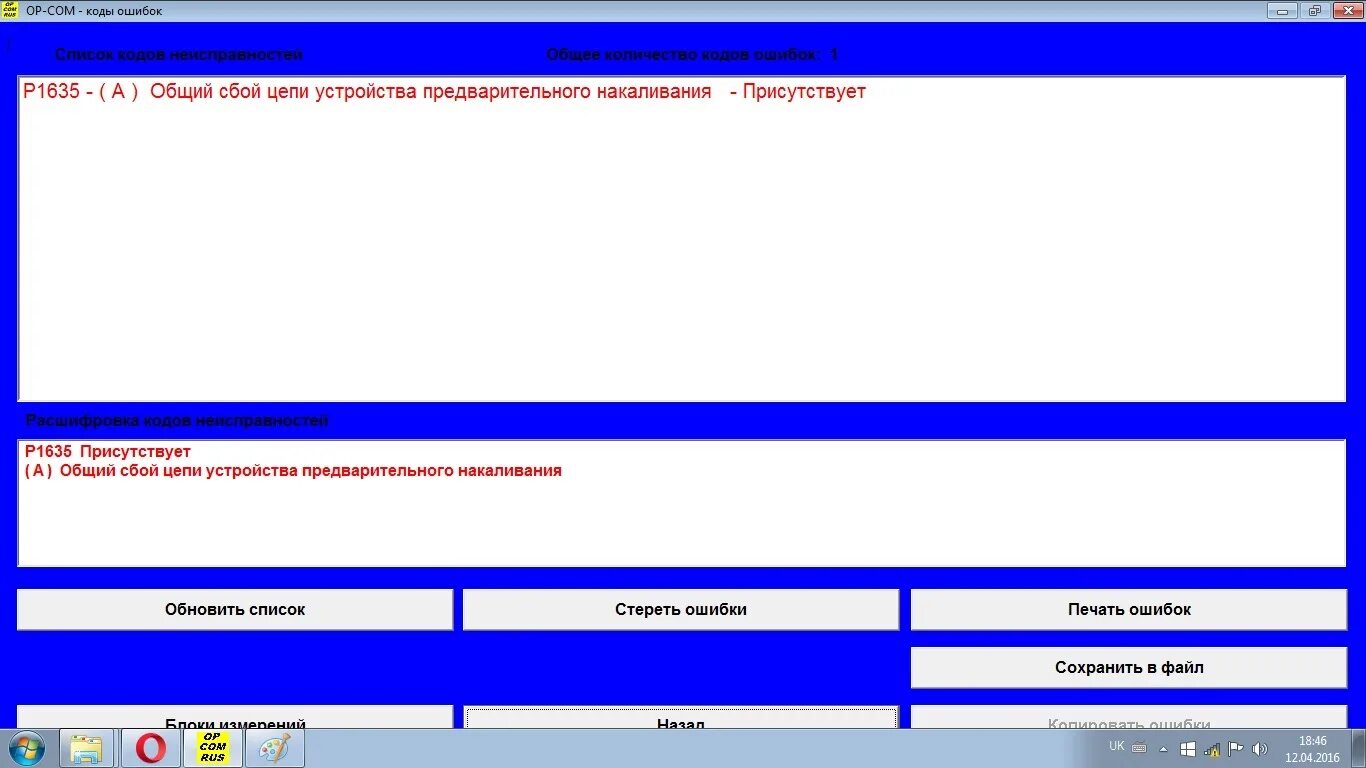Open the volume speaker tray icon
The width and height of the screenshot is (1366, 768).
(1260, 749)
